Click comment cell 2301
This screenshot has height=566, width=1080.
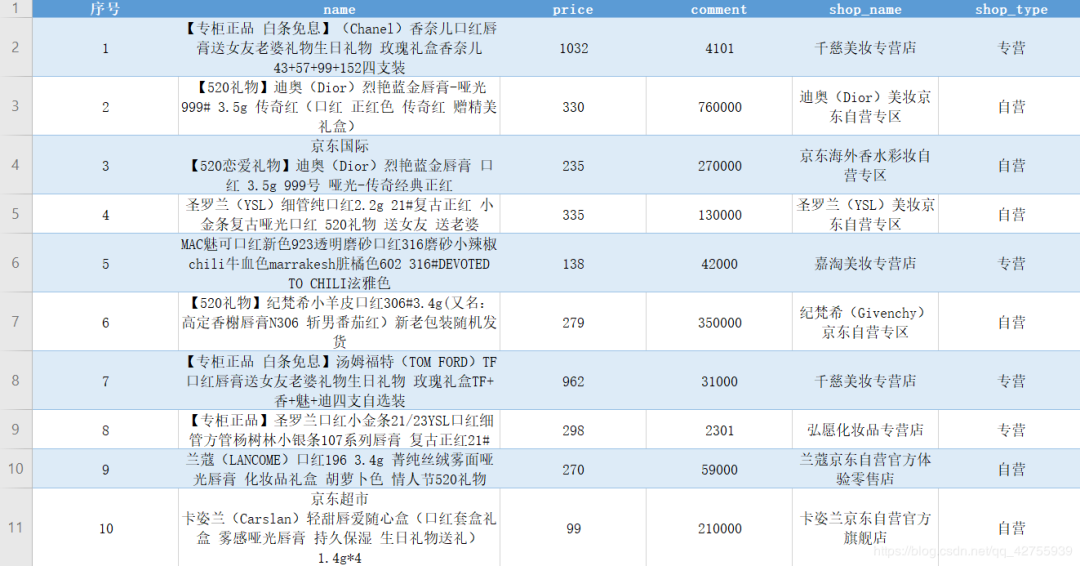(x=719, y=430)
